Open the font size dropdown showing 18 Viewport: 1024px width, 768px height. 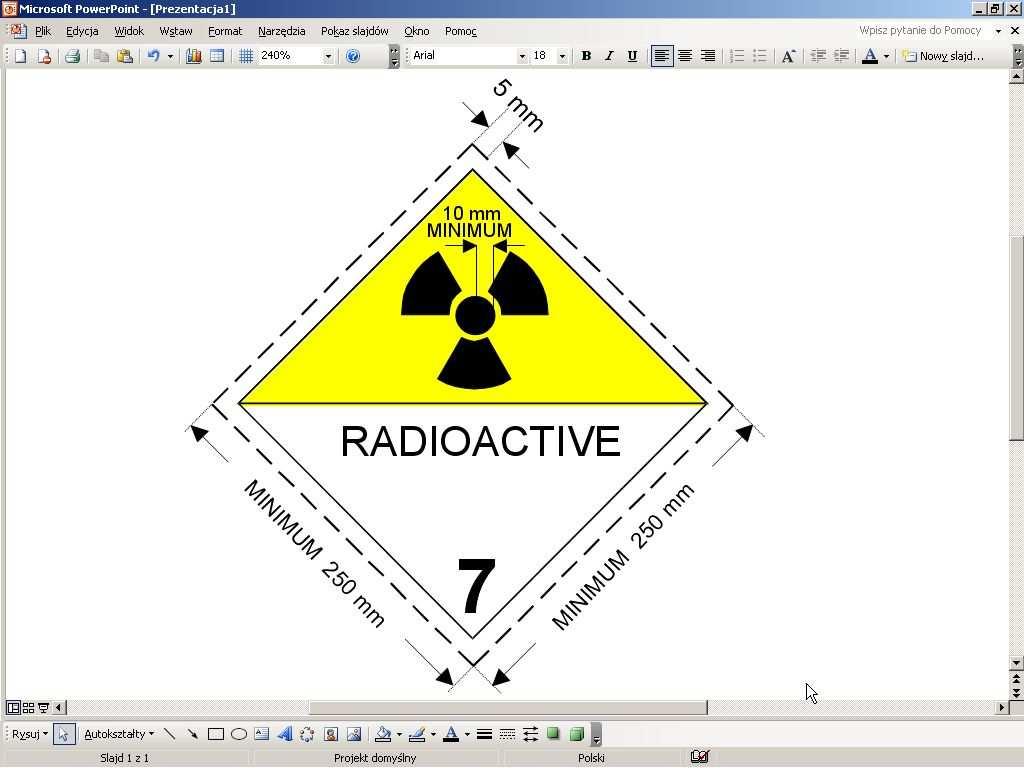(562, 56)
